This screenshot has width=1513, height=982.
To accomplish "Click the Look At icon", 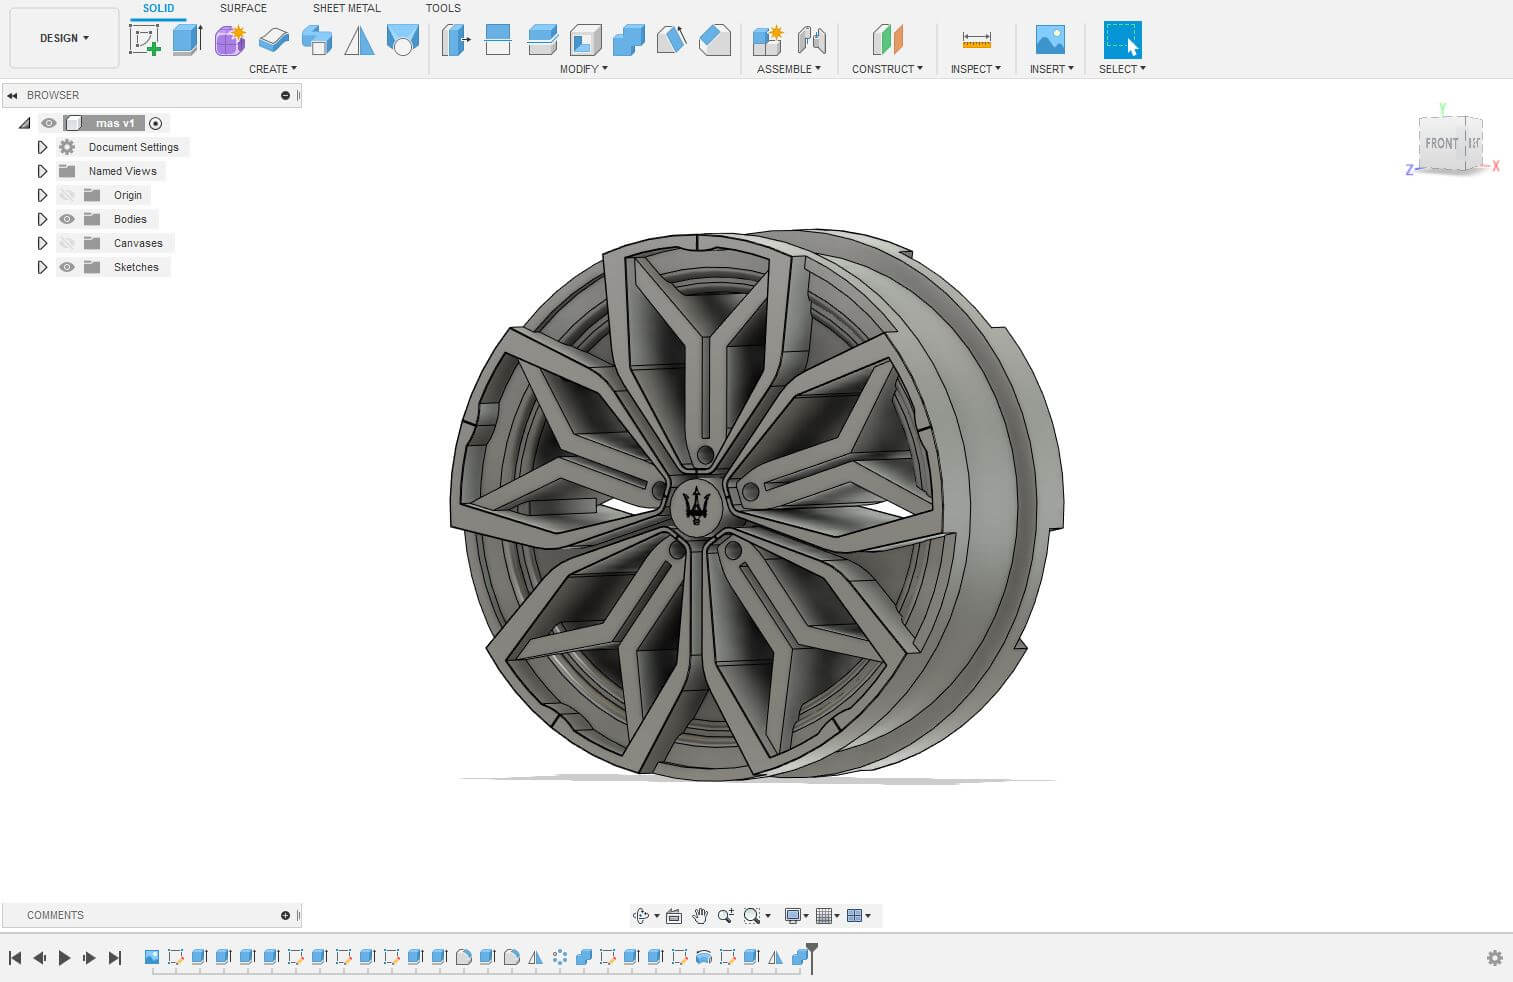I will [674, 915].
